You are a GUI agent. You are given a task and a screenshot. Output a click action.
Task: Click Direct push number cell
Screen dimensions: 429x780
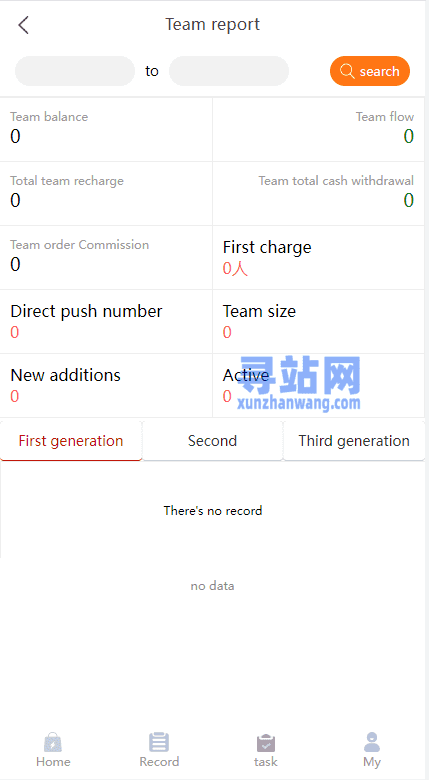pyautogui.click(x=106, y=322)
